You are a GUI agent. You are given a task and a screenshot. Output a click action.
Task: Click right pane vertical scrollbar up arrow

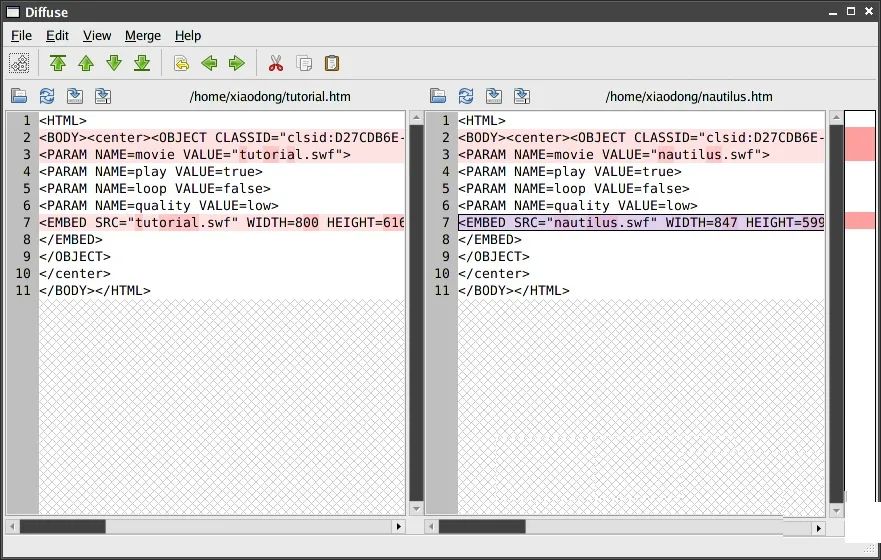836,118
